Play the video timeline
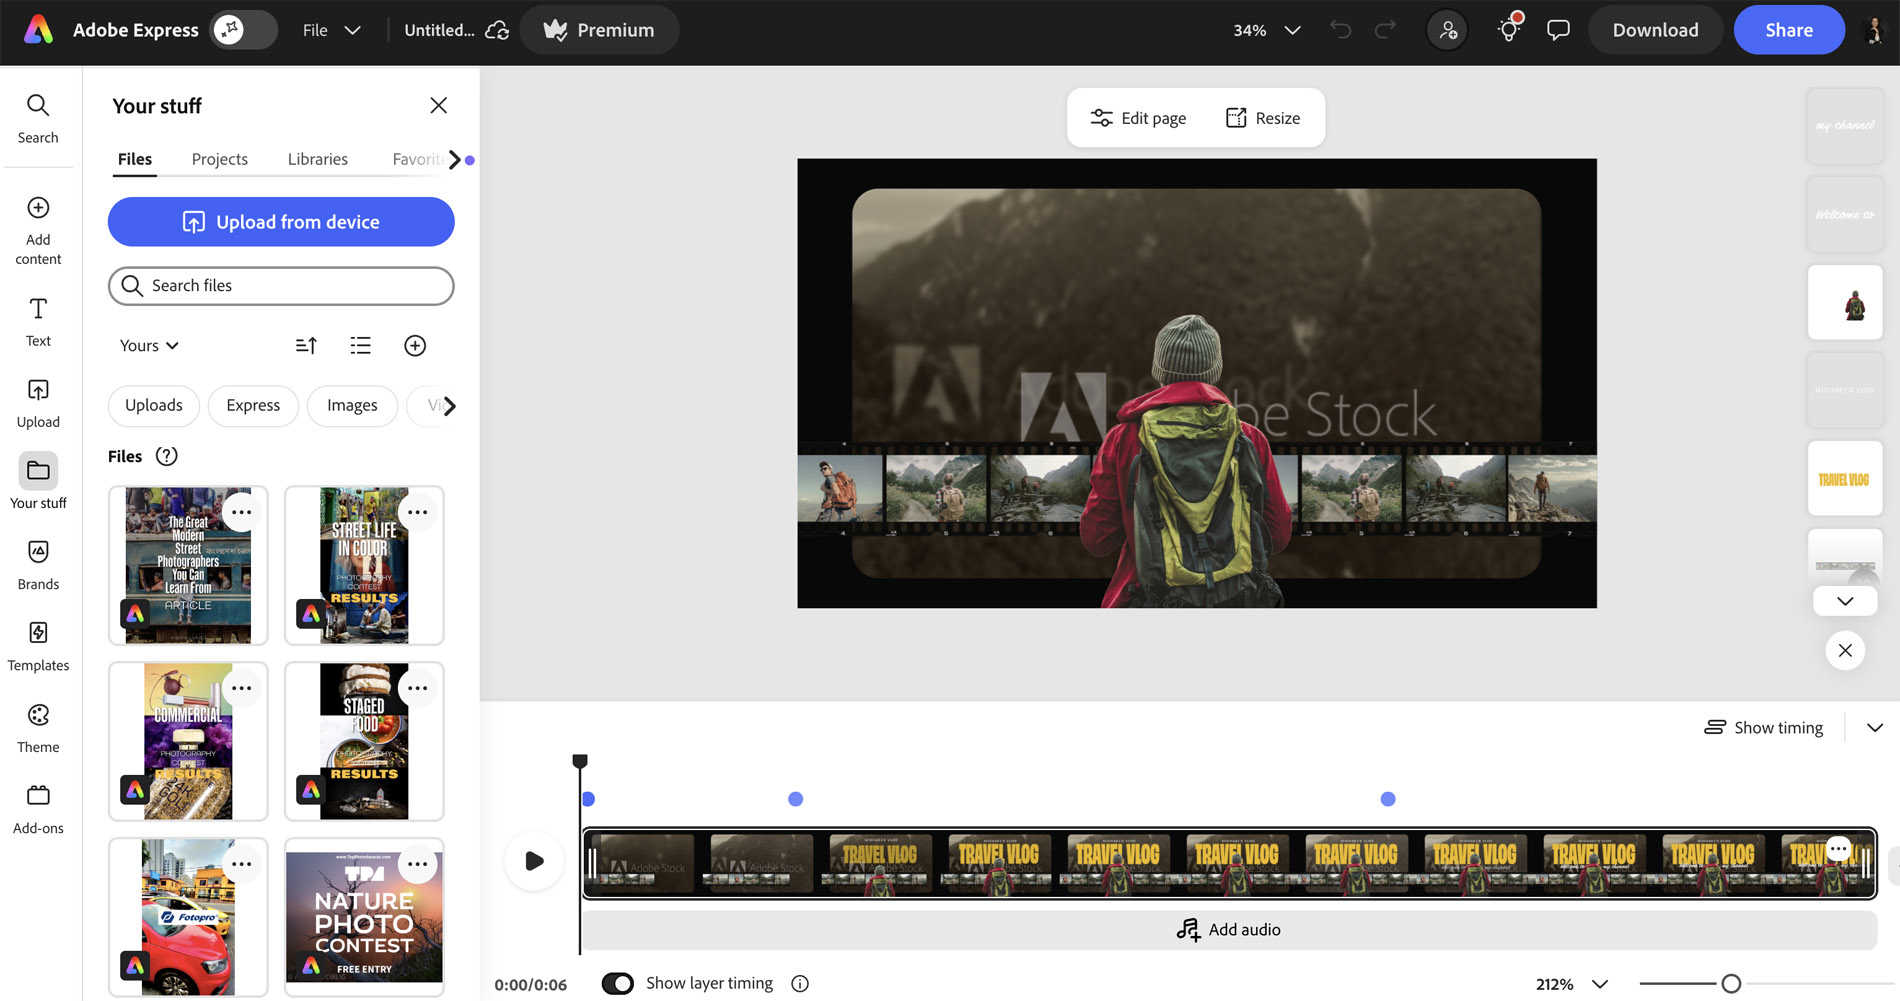Screen dimensions: 1900x1001 coord(534,861)
